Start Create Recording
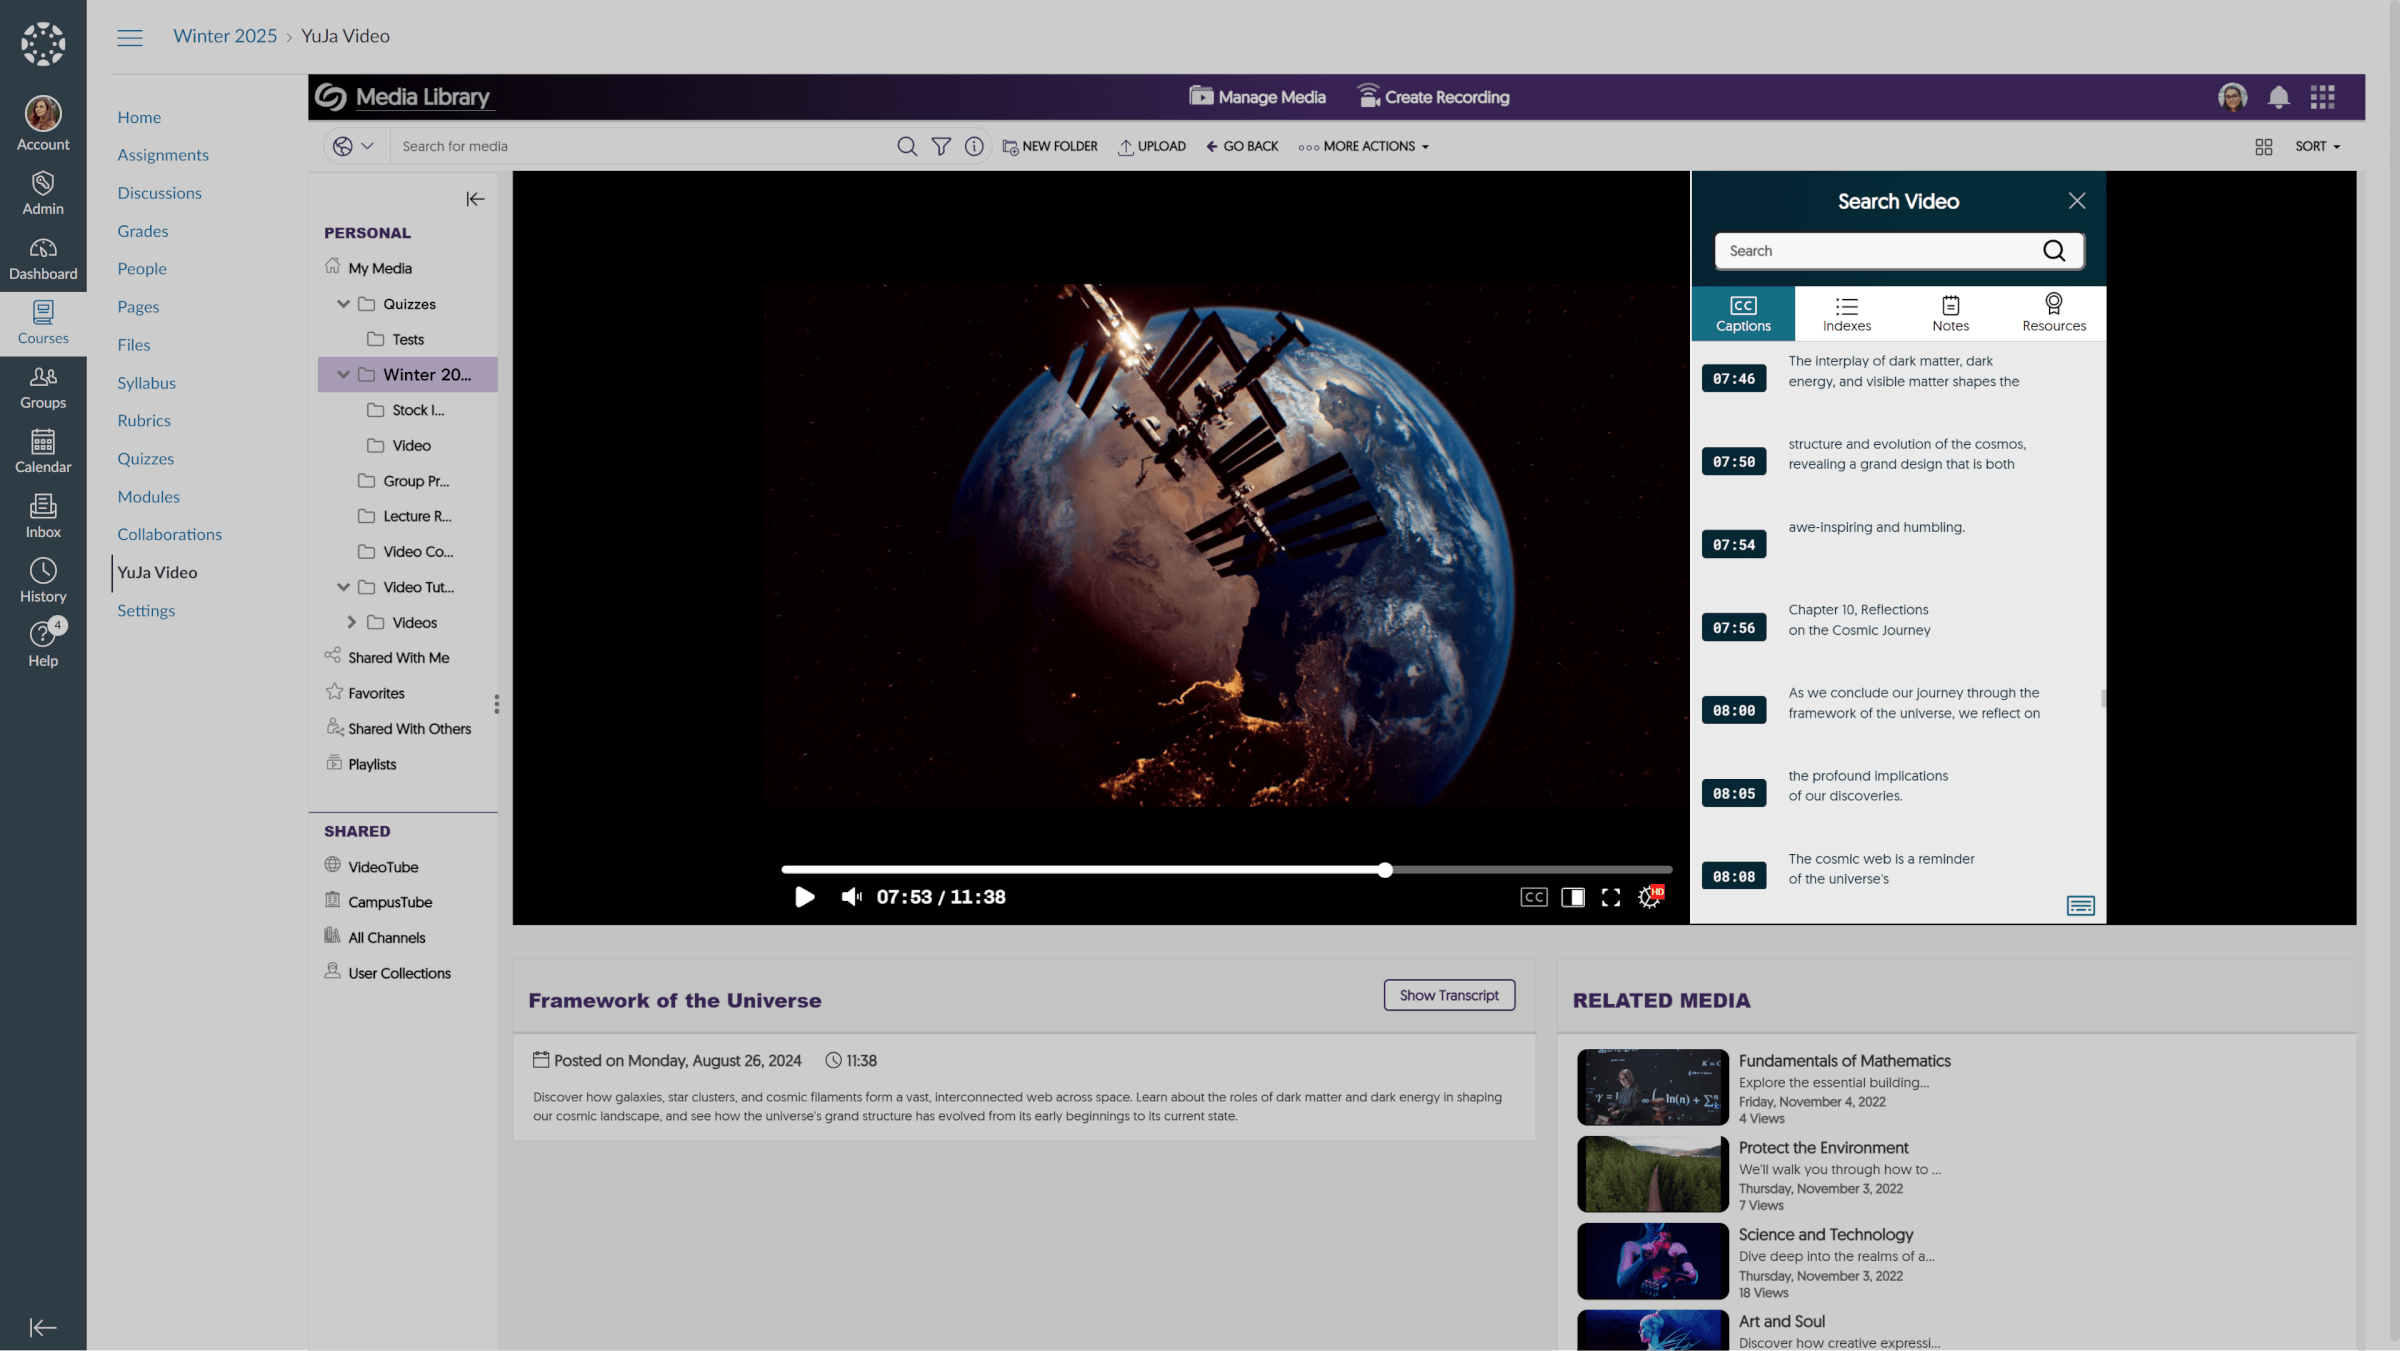Screen dimensions: 2400x1351 [1433, 96]
